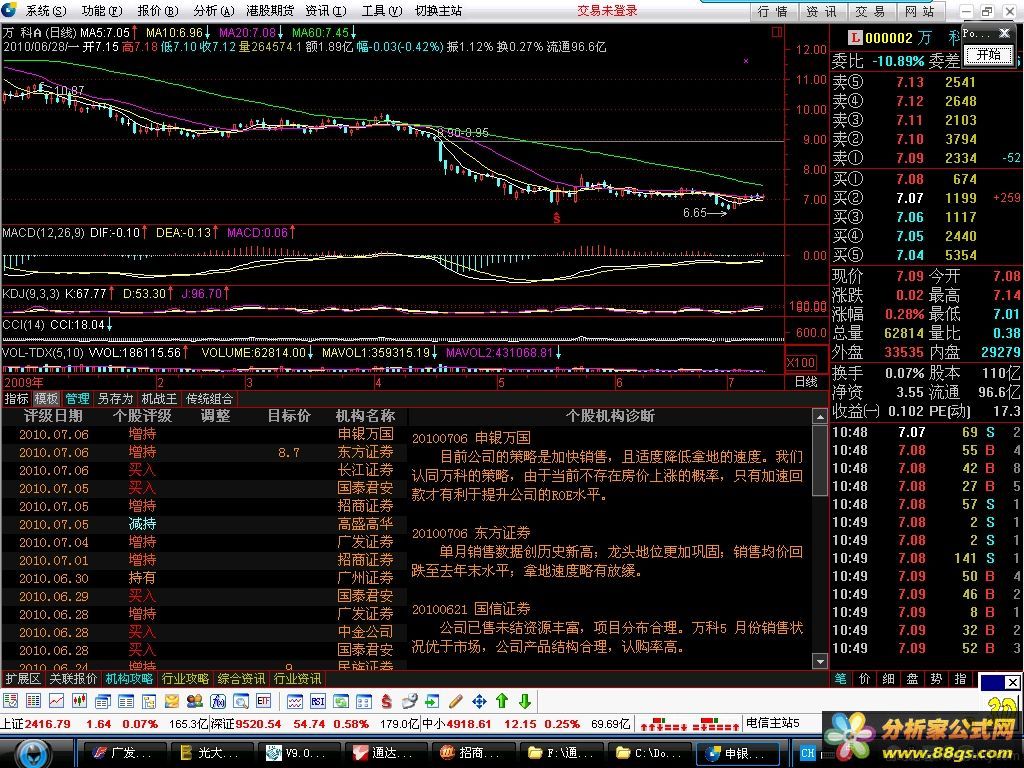Screen dimensions: 1024x768
Task: Select the 笔 tab in the tick panel
Action: [x=840, y=679]
